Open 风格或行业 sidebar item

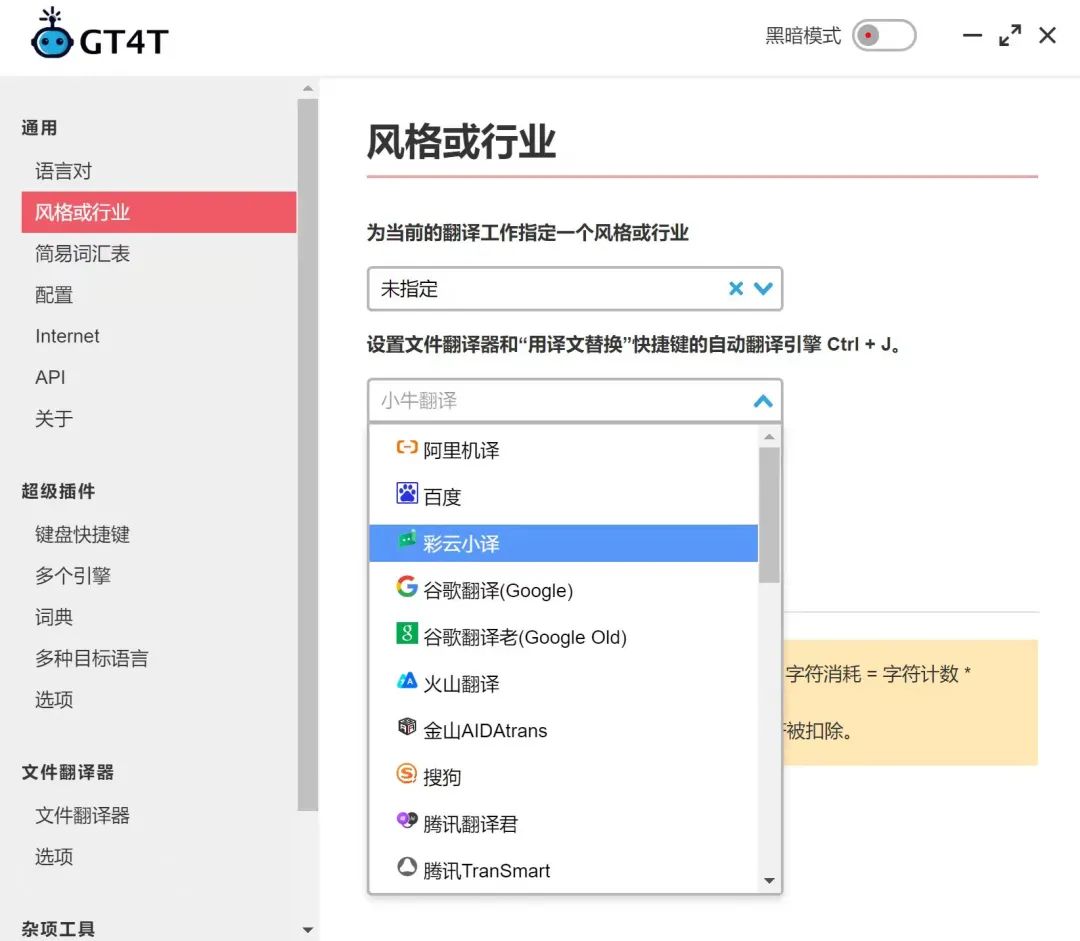click(x=158, y=212)
